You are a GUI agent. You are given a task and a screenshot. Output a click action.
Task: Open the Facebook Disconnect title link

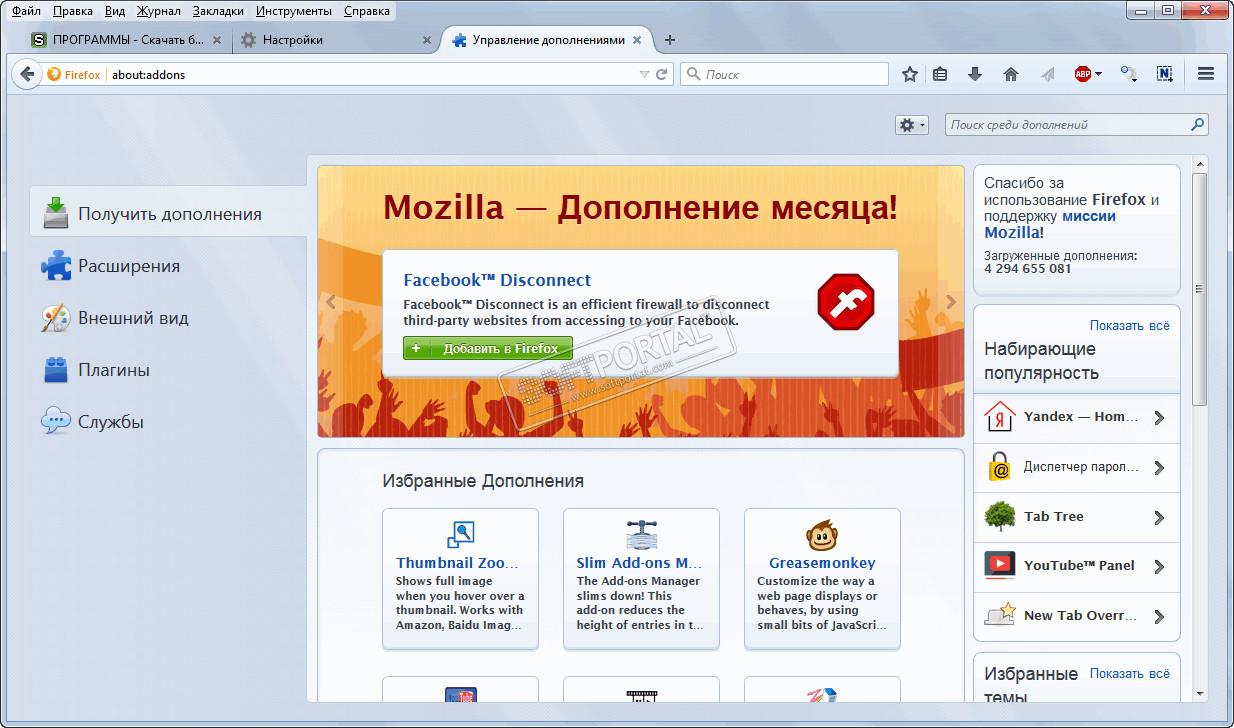tap(497, 280)
